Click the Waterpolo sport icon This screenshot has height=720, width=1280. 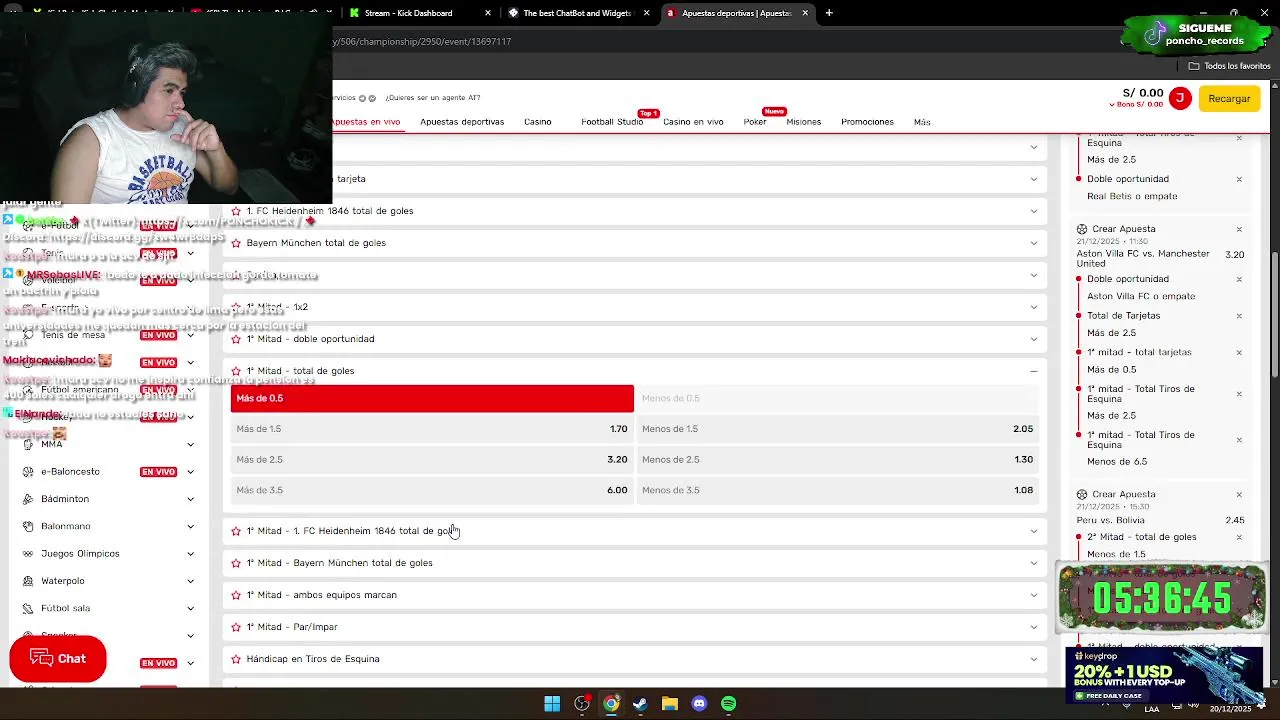coord(28,581)
